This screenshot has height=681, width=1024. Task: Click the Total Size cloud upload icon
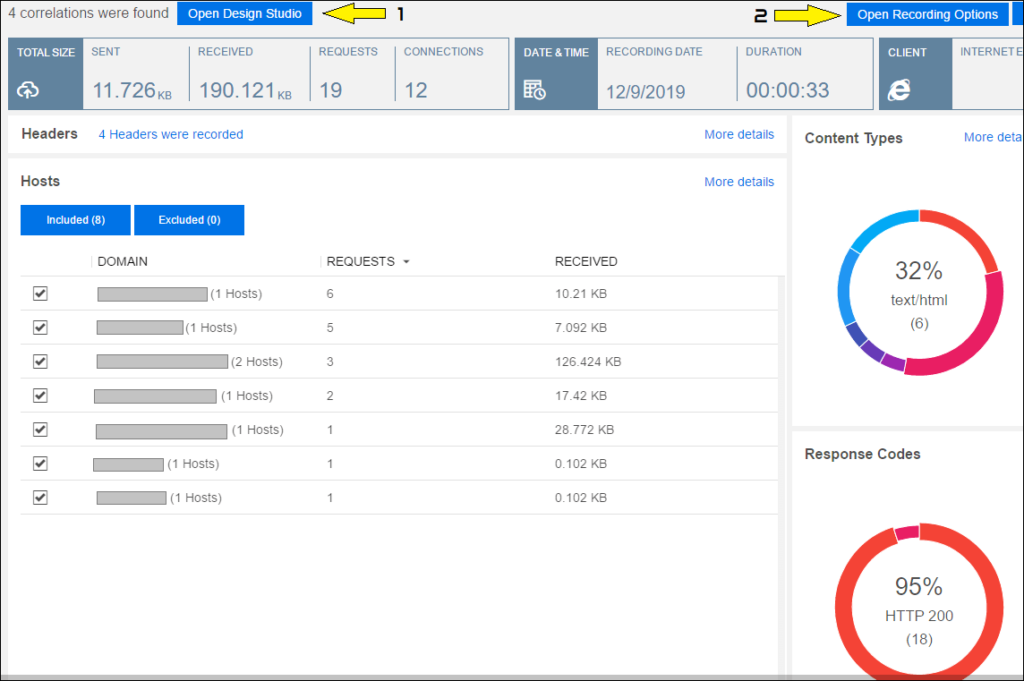pyautogui.click(x=27, y=90)
